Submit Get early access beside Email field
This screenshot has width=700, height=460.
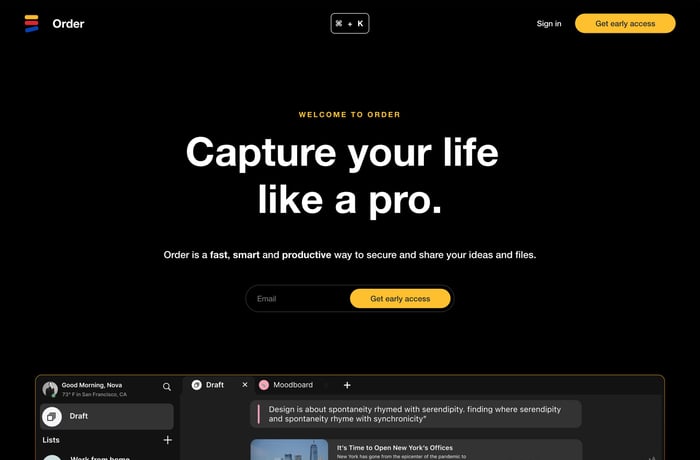(x=400, y=298)
